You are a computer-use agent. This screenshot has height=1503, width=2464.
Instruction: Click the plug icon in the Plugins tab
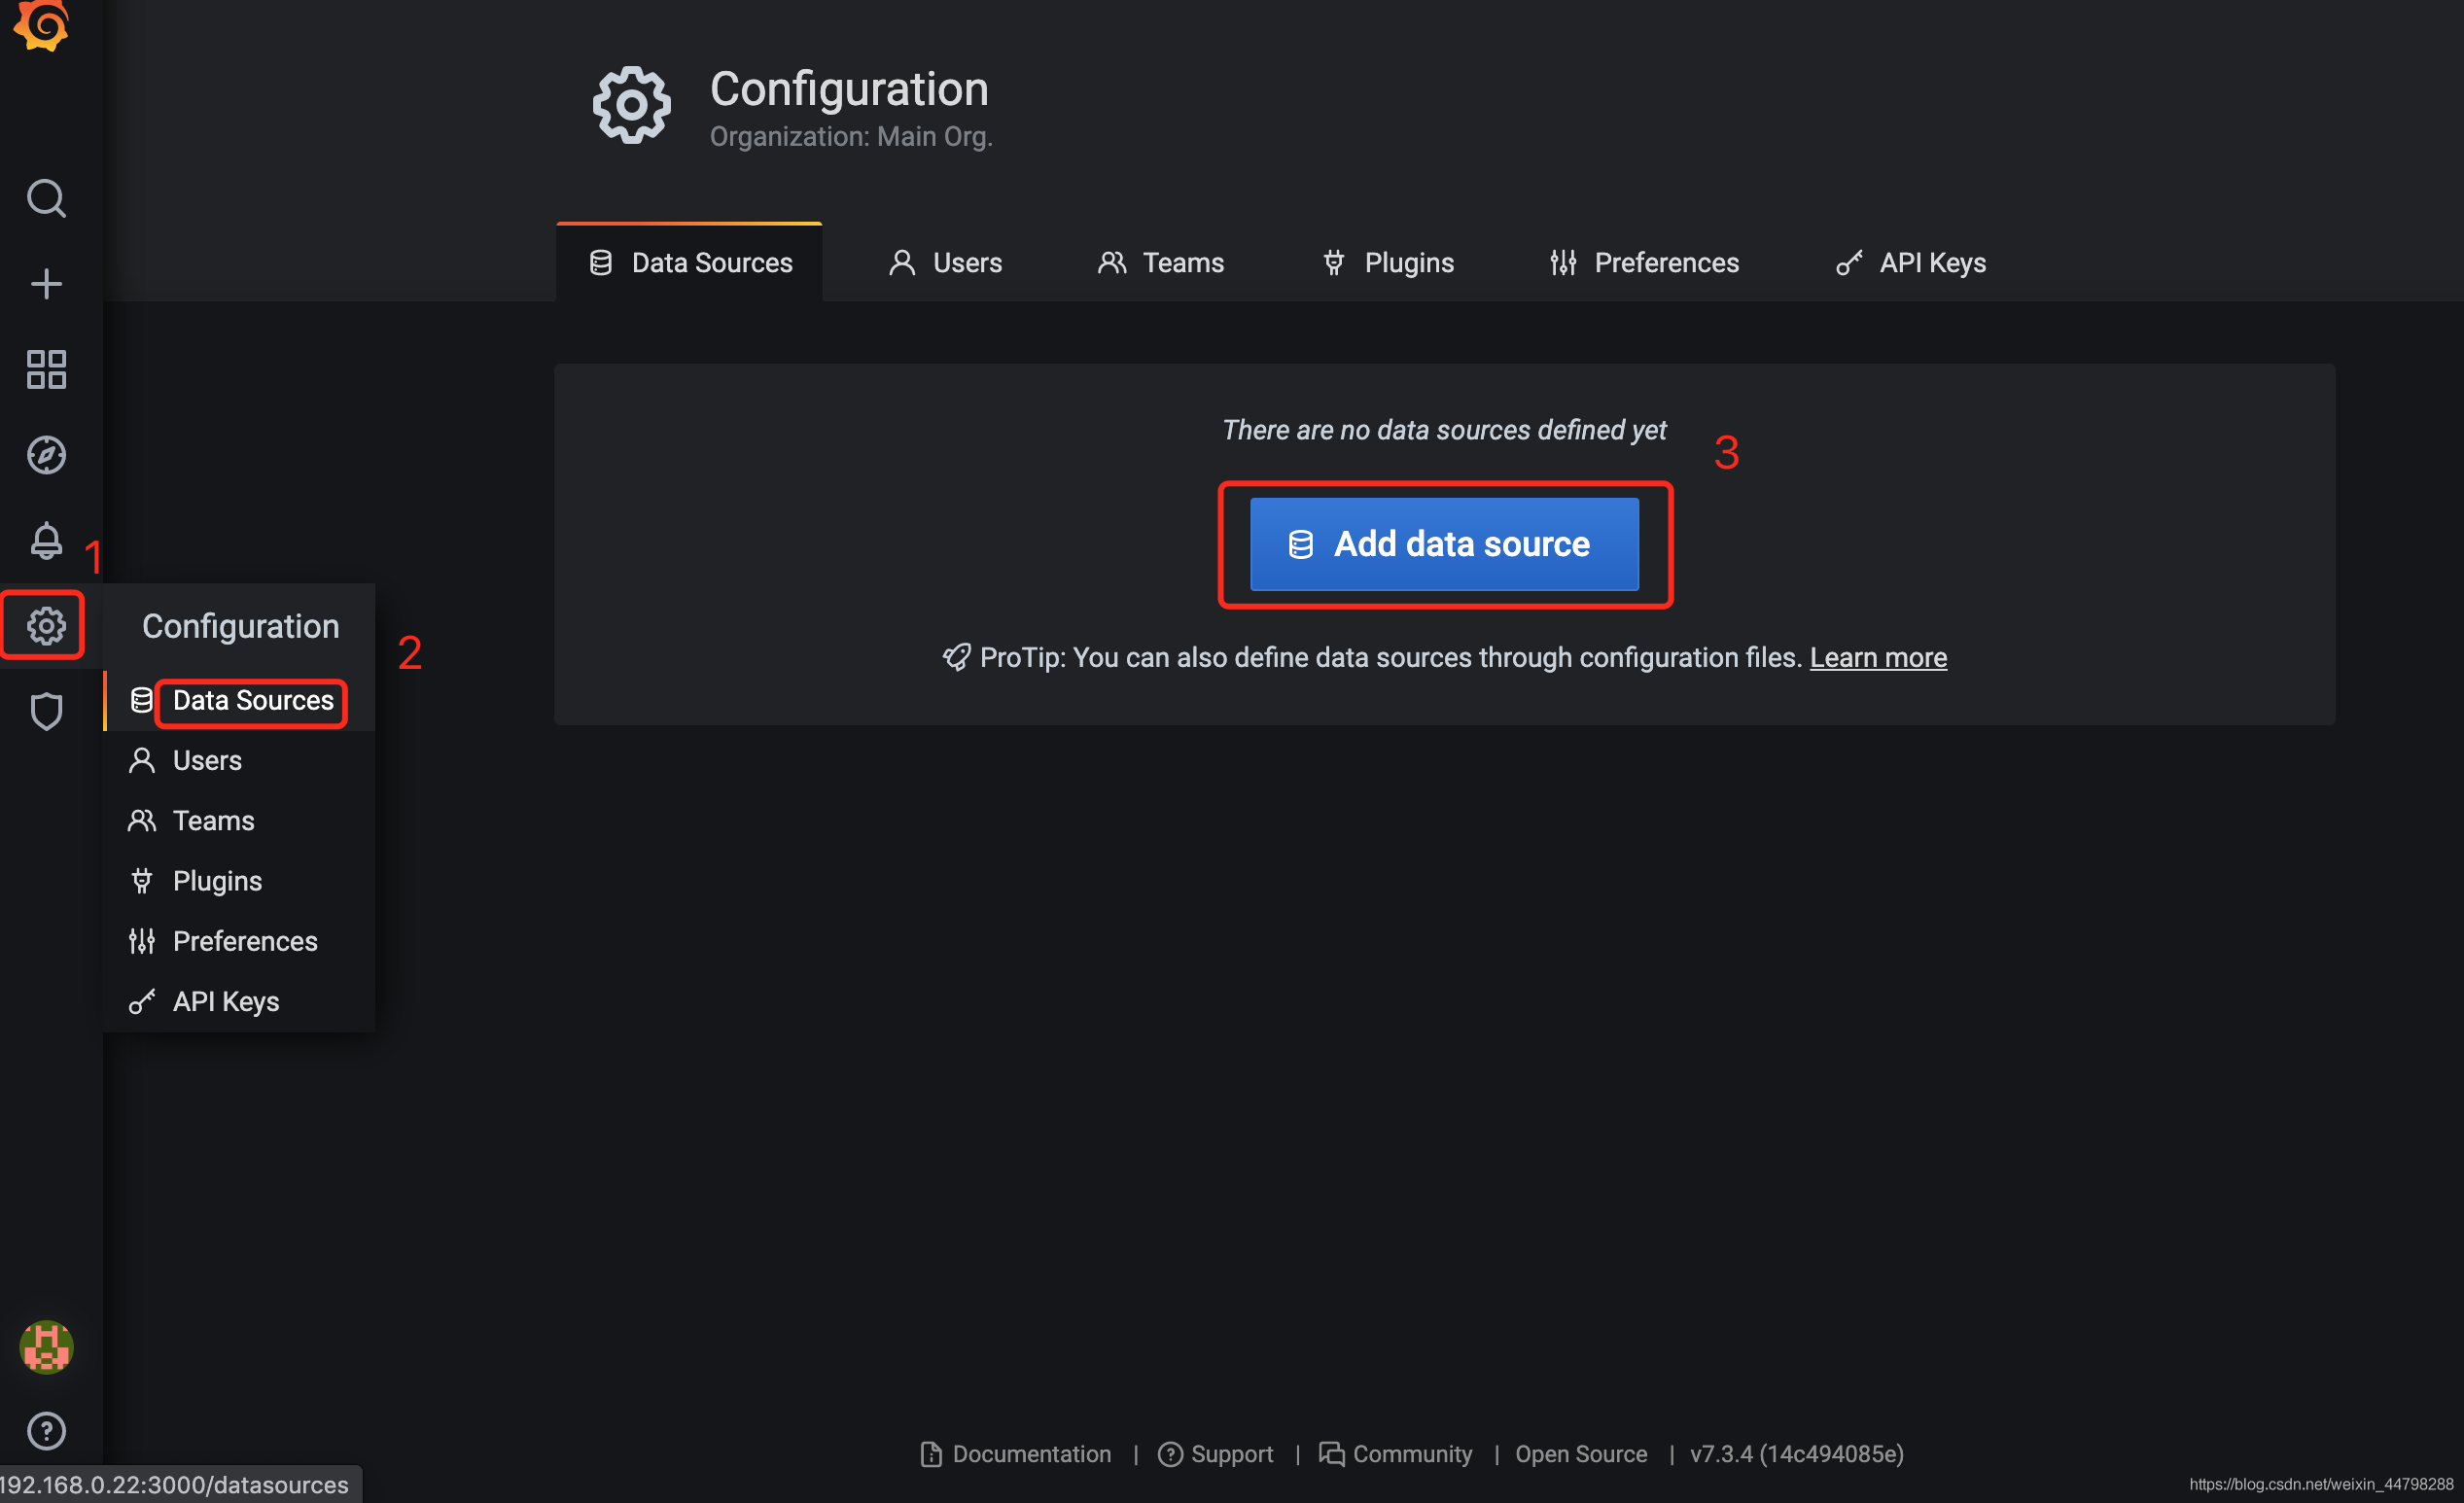point(1334,263)
